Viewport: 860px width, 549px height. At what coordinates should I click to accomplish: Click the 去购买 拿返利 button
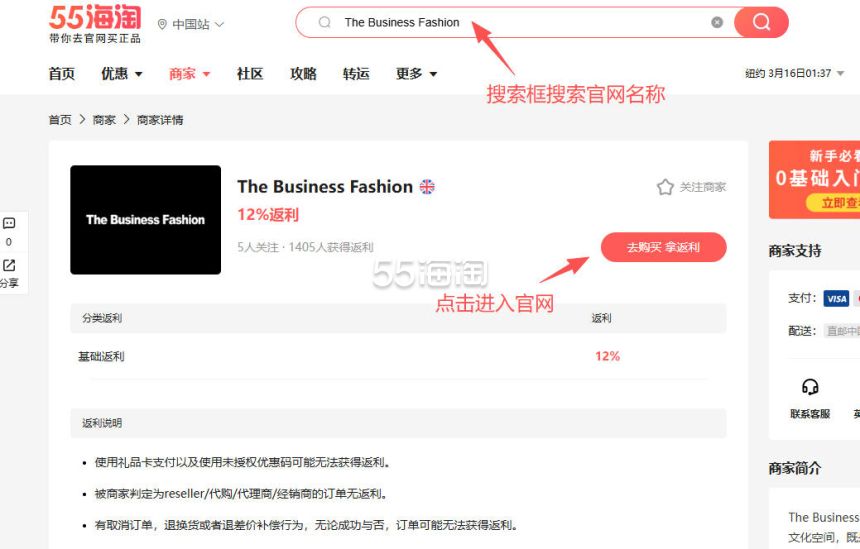pyautogui.click(x=663, y=247)
